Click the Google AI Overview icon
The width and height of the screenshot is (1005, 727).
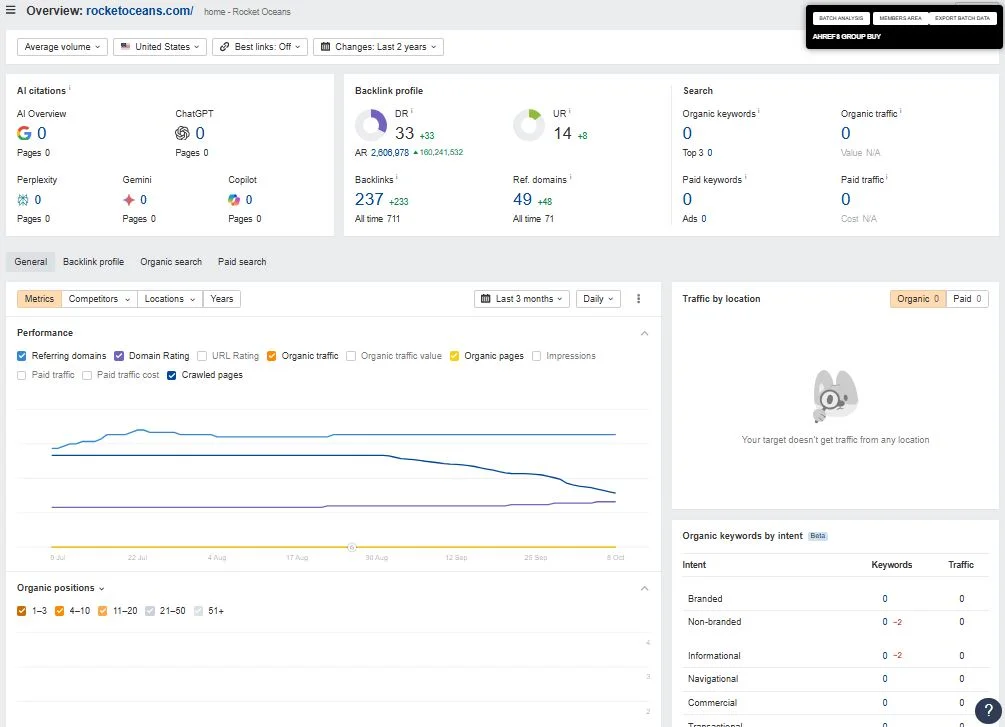tap(24, 133)
